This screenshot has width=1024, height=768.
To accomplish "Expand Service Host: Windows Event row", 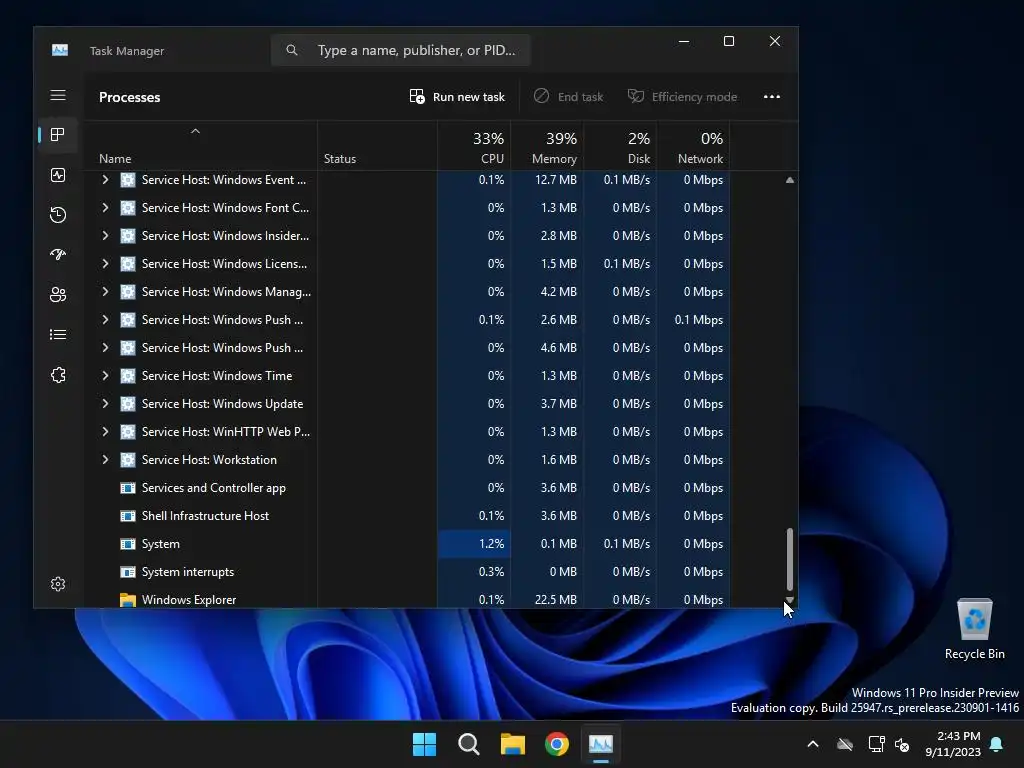I will pyautogui.click(x=105, y=180).
